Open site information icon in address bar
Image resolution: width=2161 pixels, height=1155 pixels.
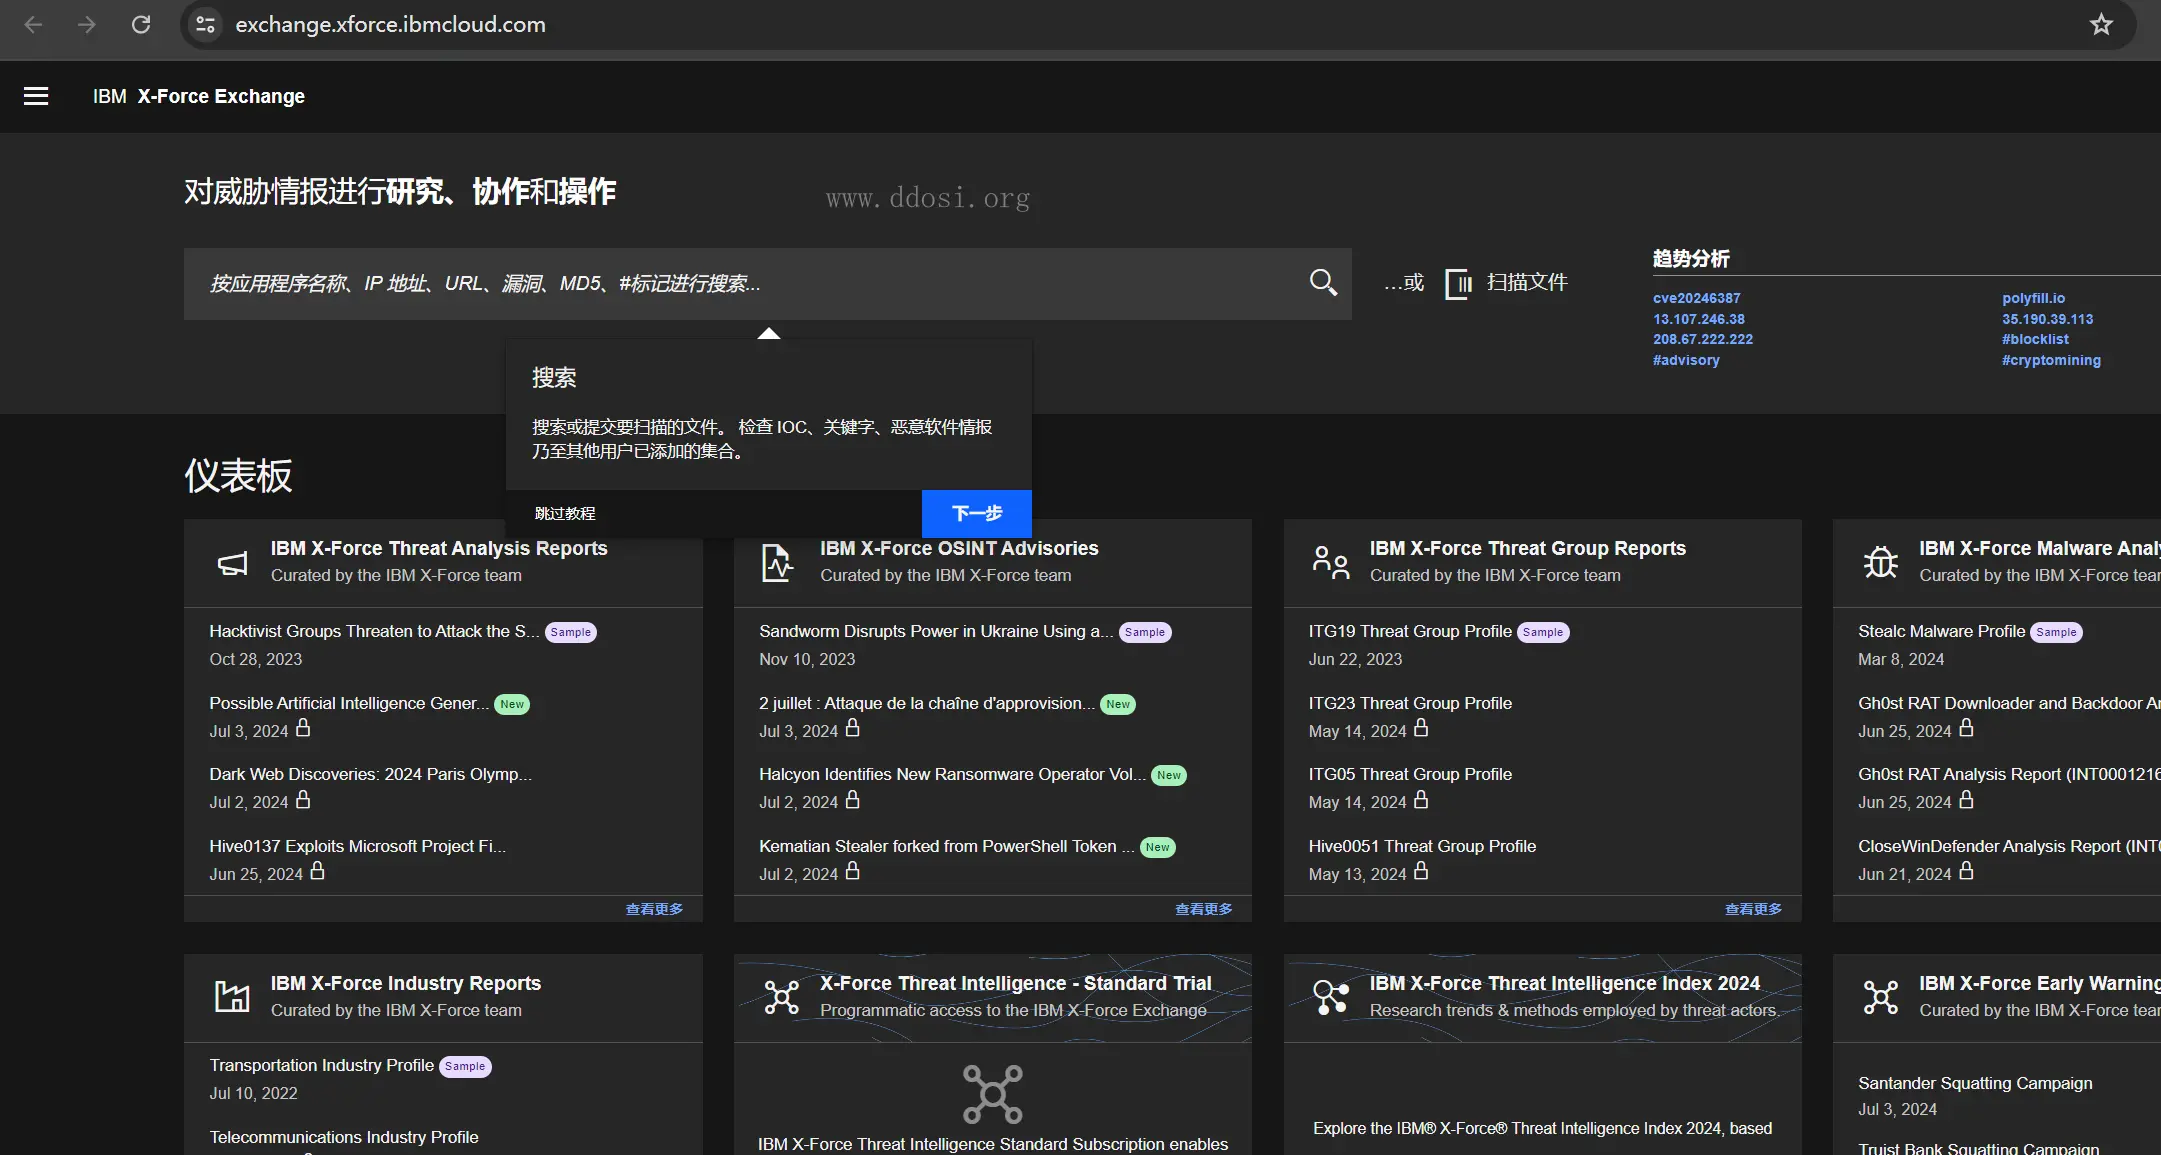pyautogui.click(x=205, y=24)
